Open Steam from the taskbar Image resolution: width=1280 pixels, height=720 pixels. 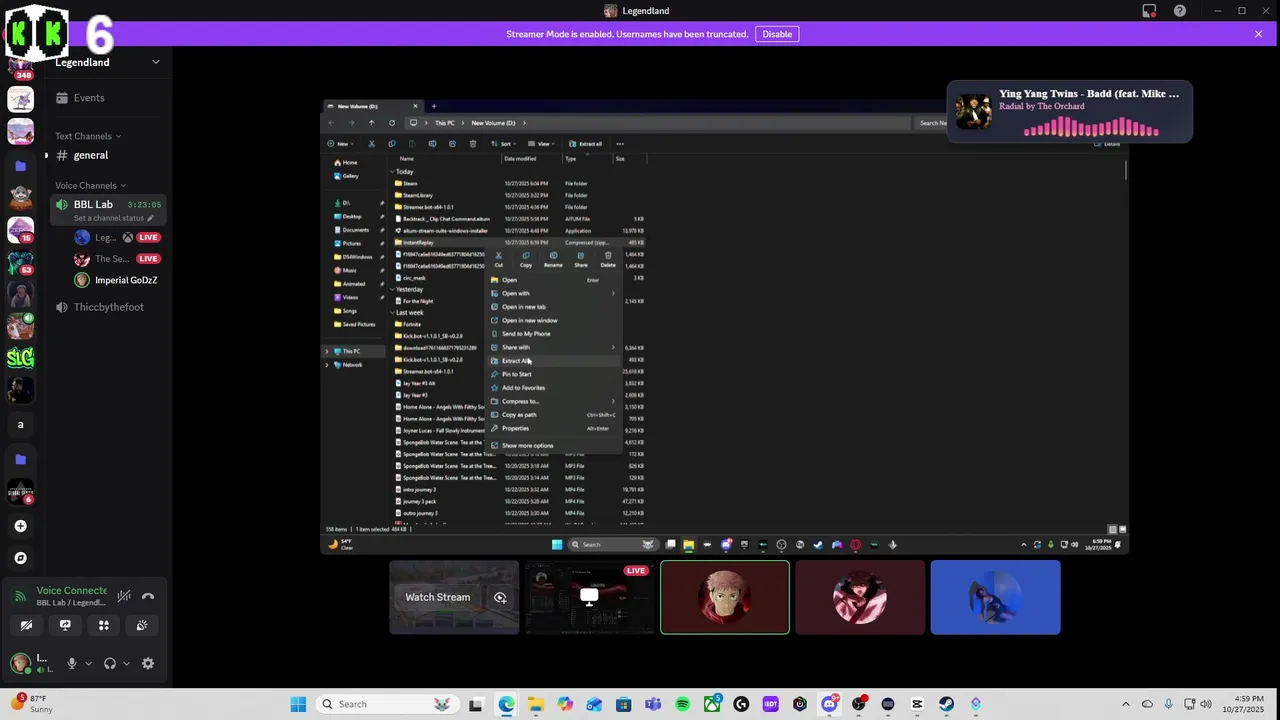(946, 704)
